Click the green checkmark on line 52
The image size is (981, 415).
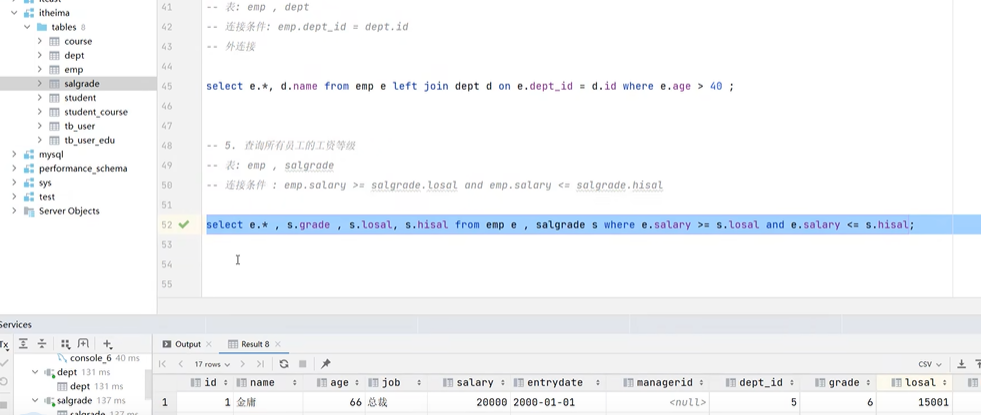pos(183,224)
